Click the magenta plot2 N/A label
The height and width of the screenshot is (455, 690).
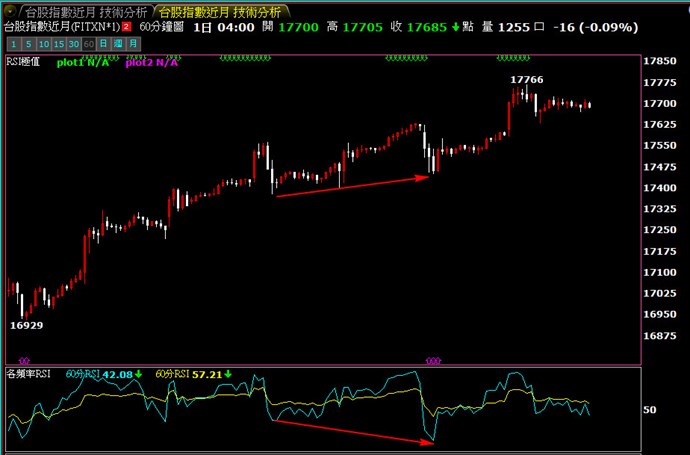click(x=151, y=63)
